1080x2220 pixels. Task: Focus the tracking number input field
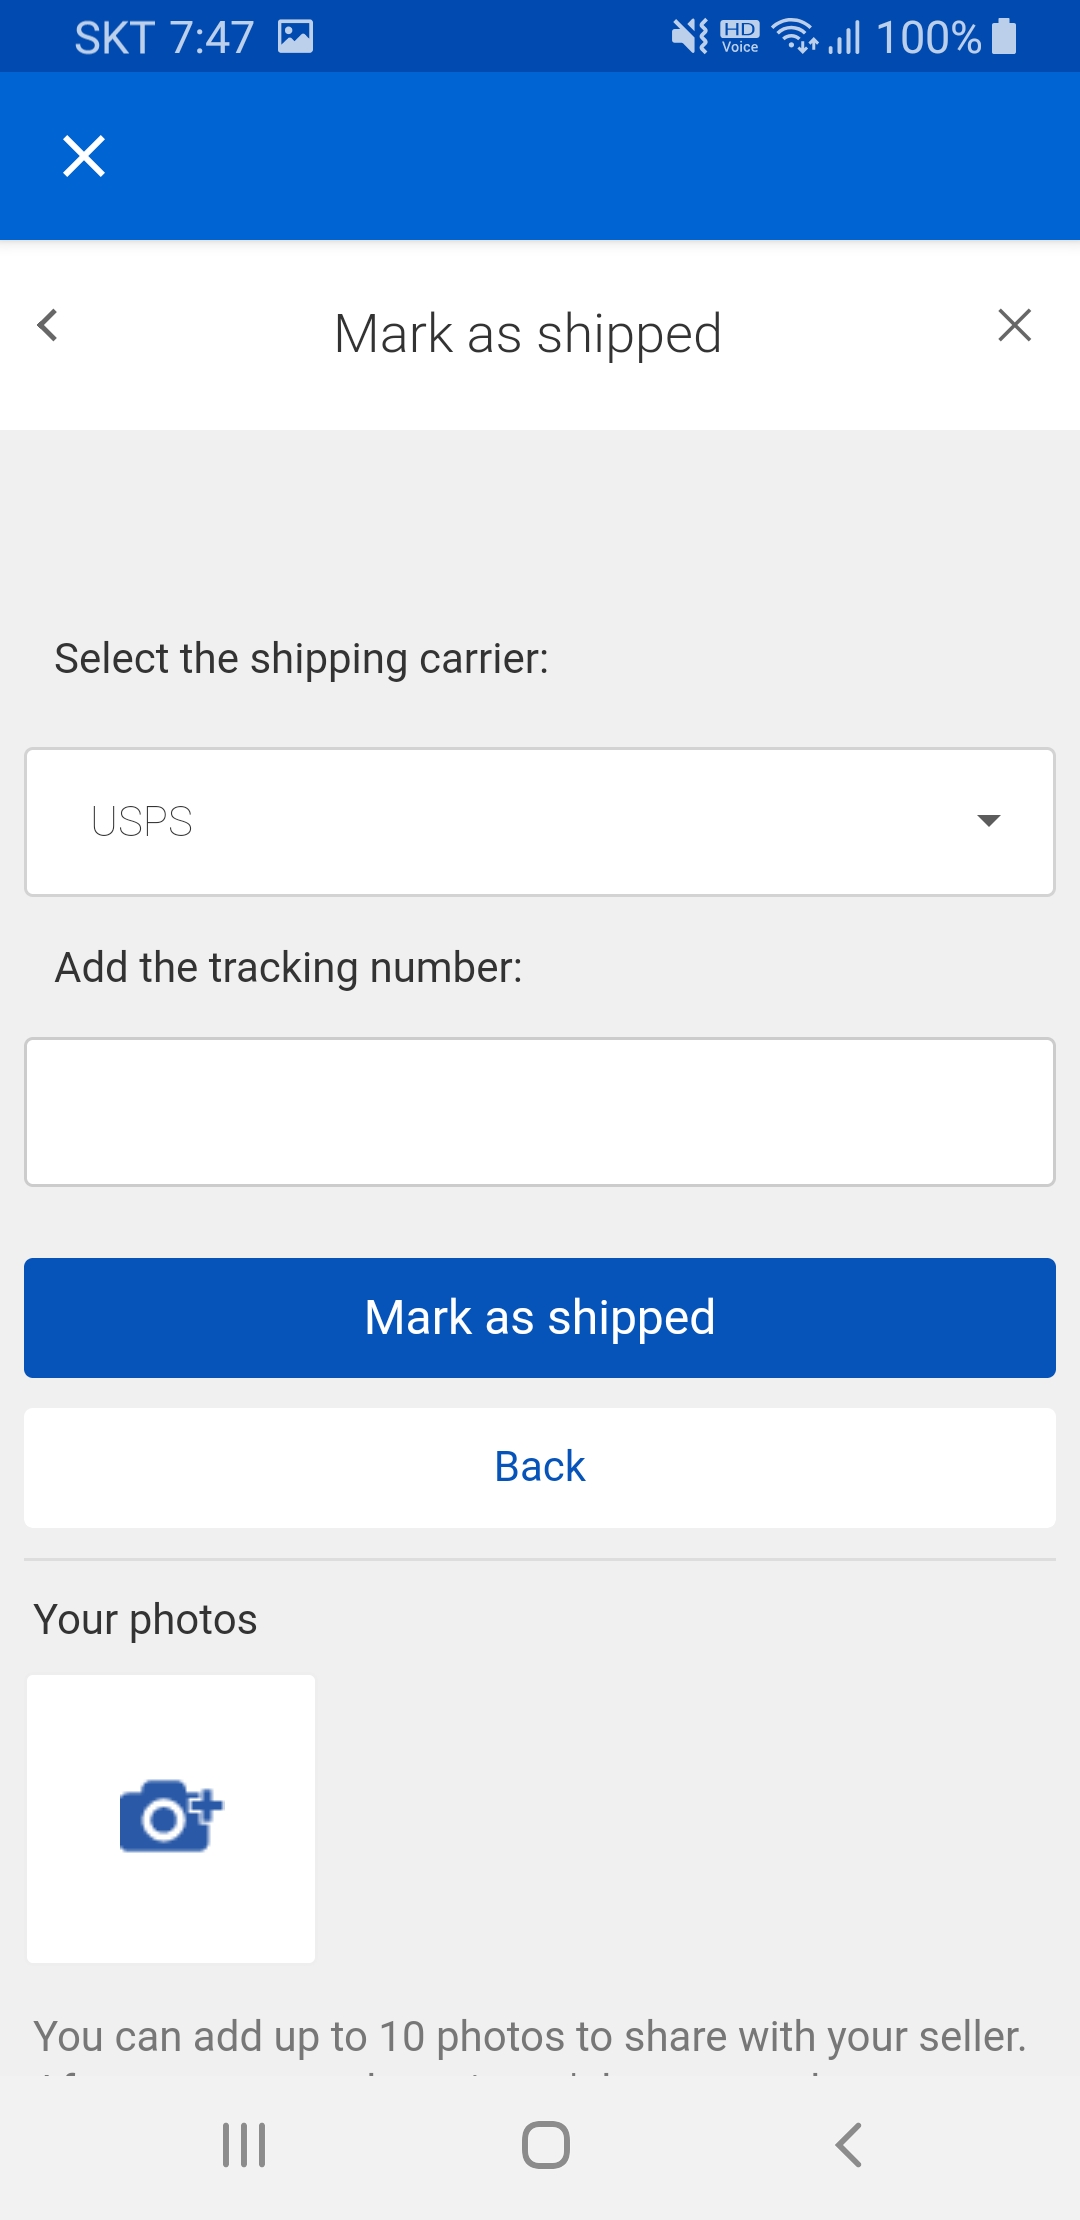540,1112
